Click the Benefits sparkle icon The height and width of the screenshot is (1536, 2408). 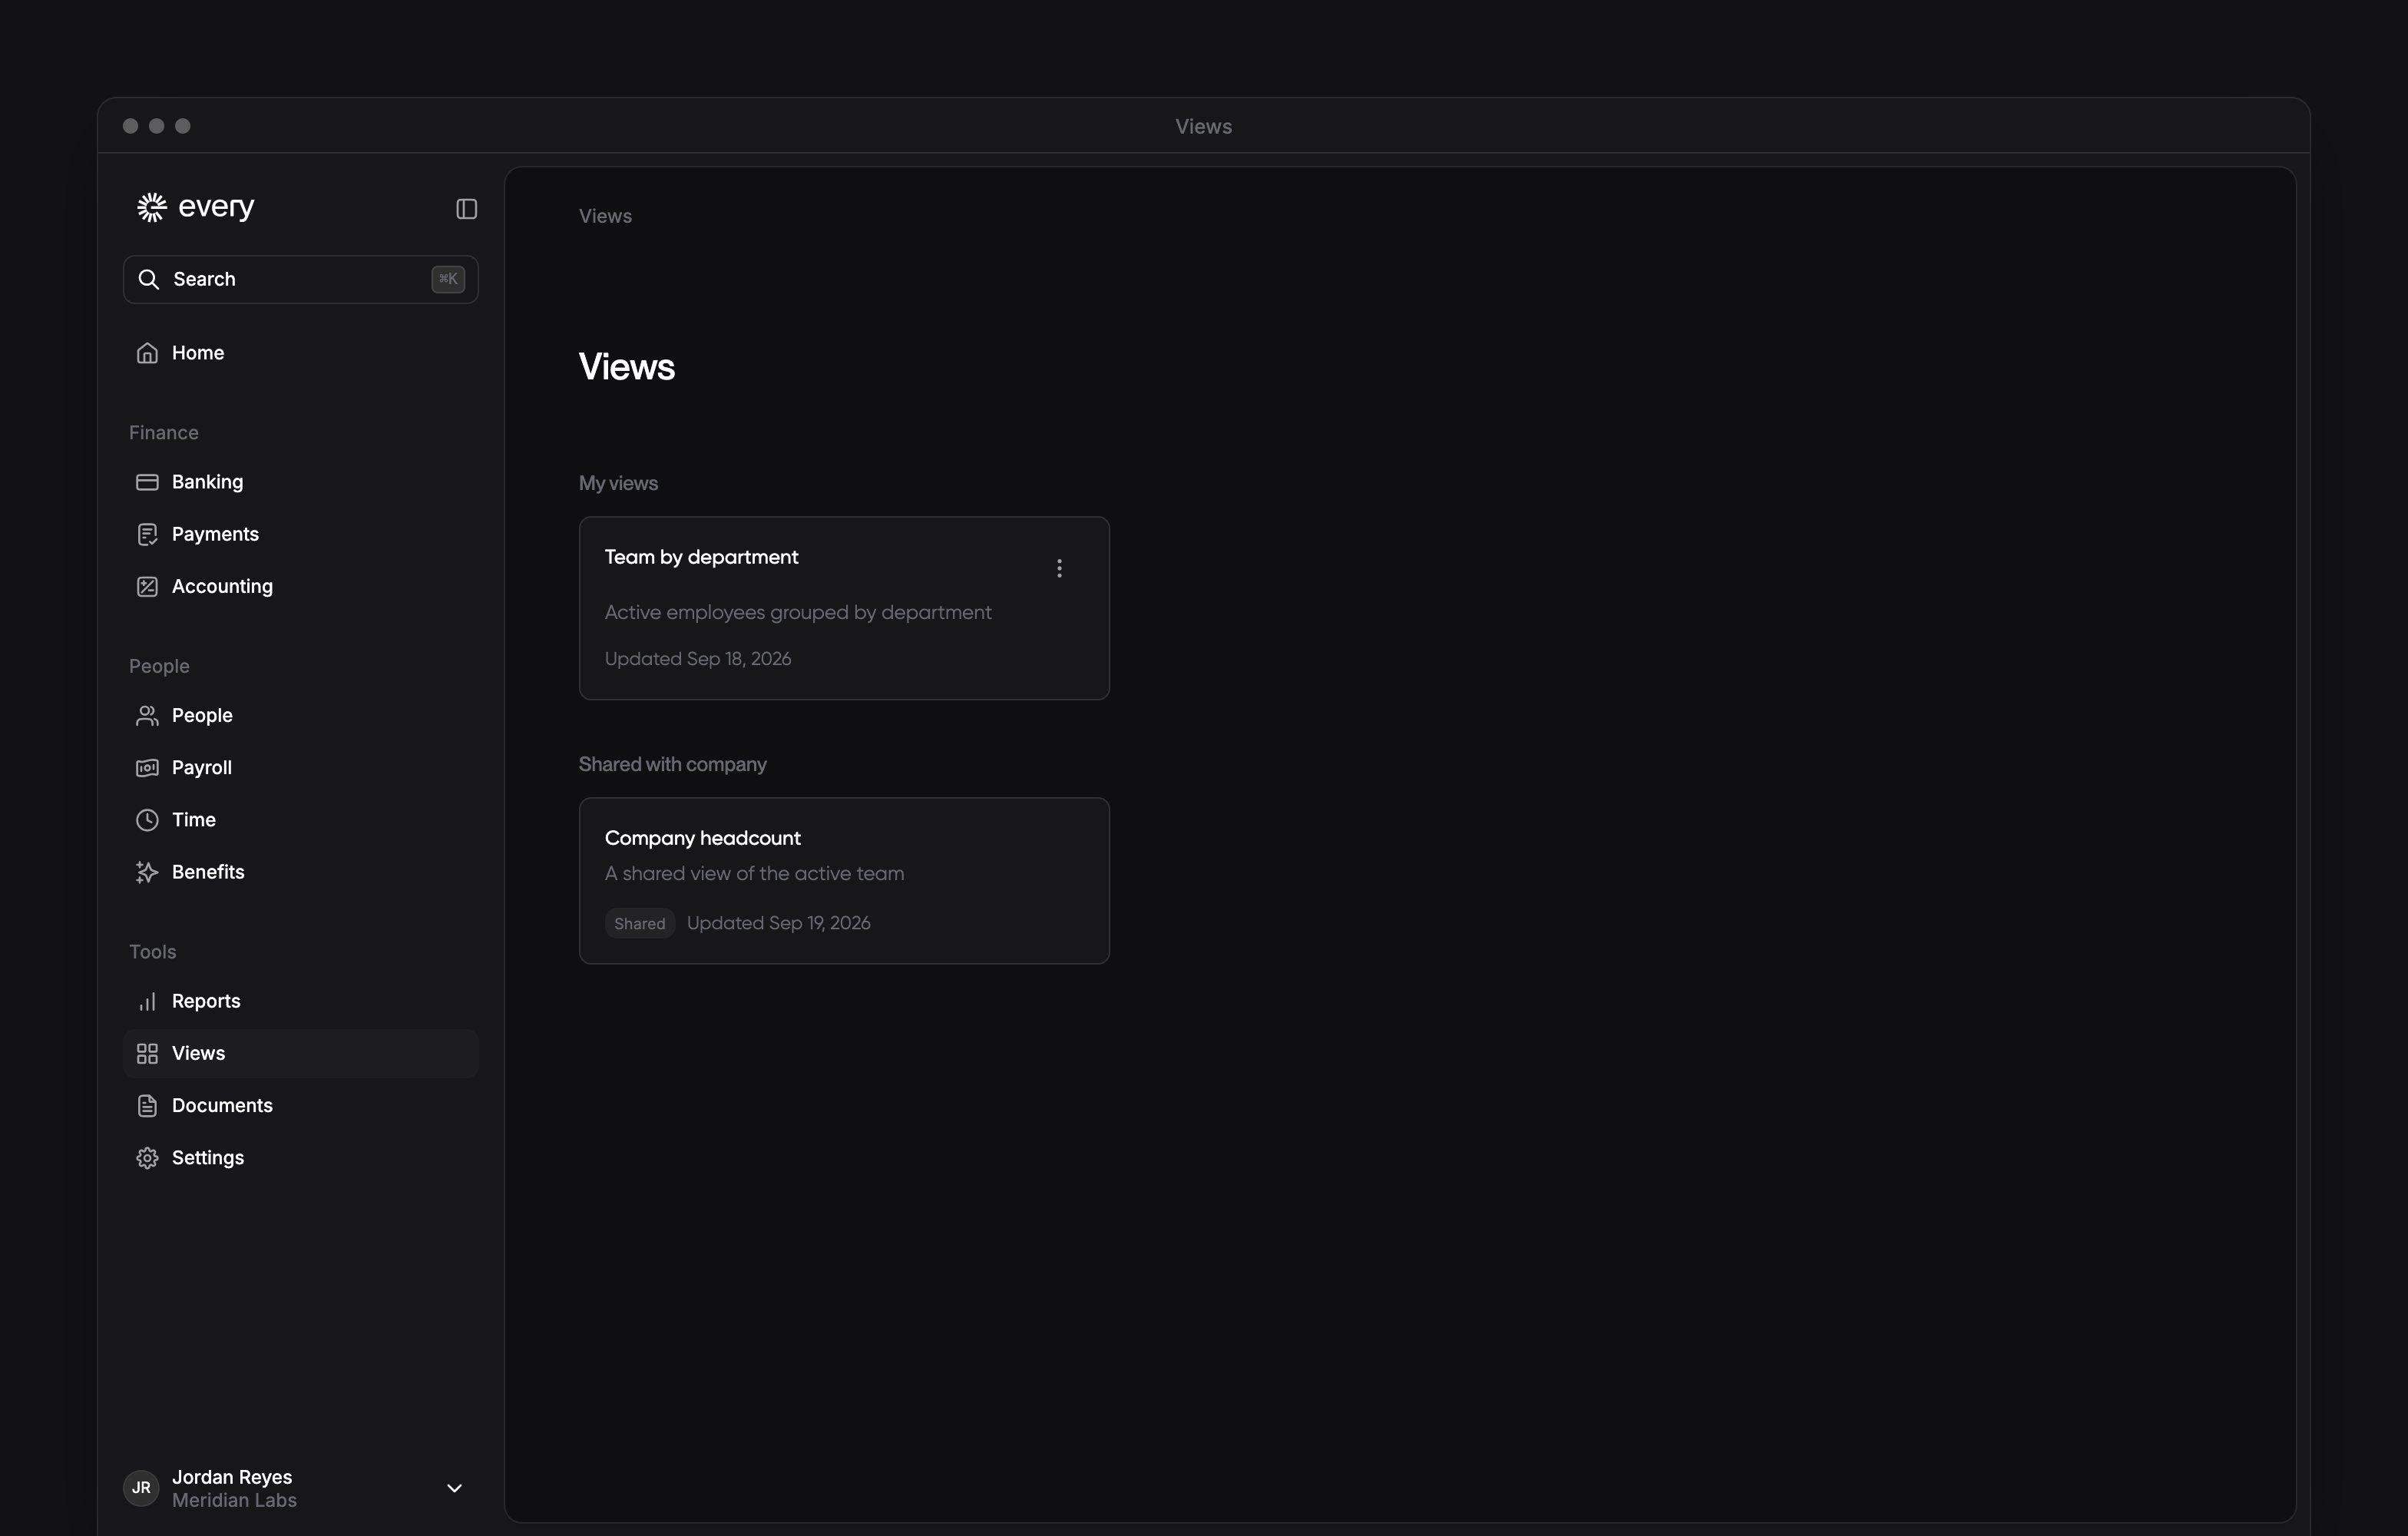(147, 872)
